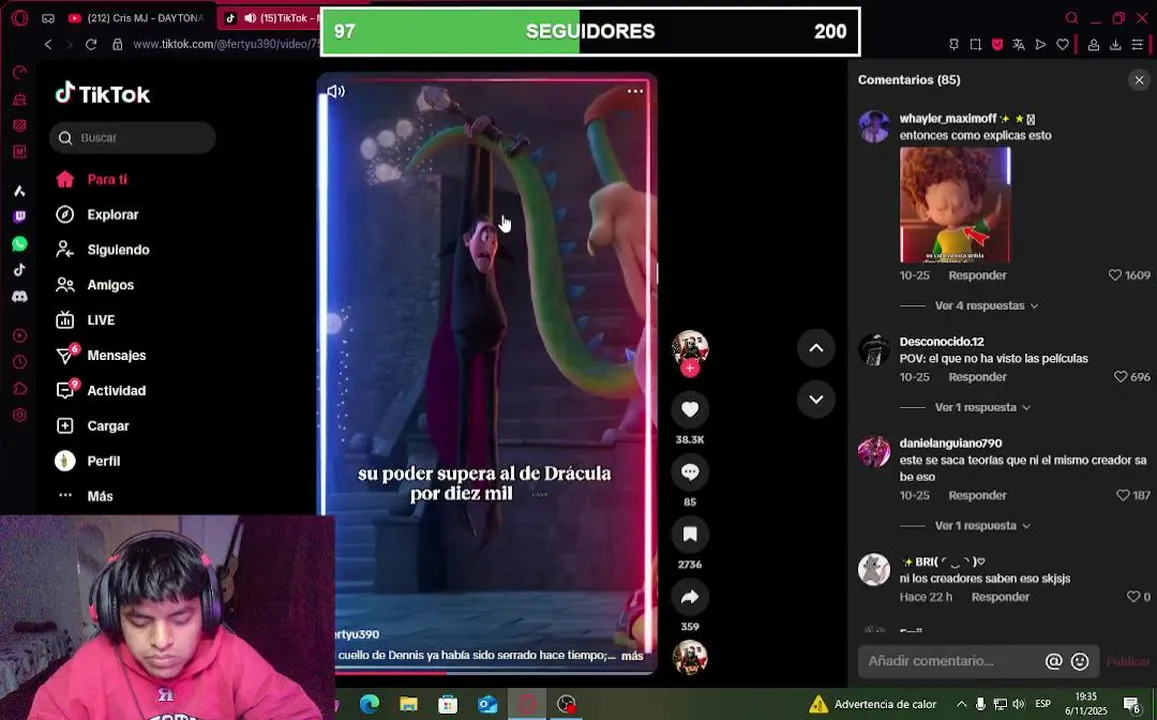Click the TikTok Buscar search field
Screen dimensions: 1157x720
(x=133, y=138)
